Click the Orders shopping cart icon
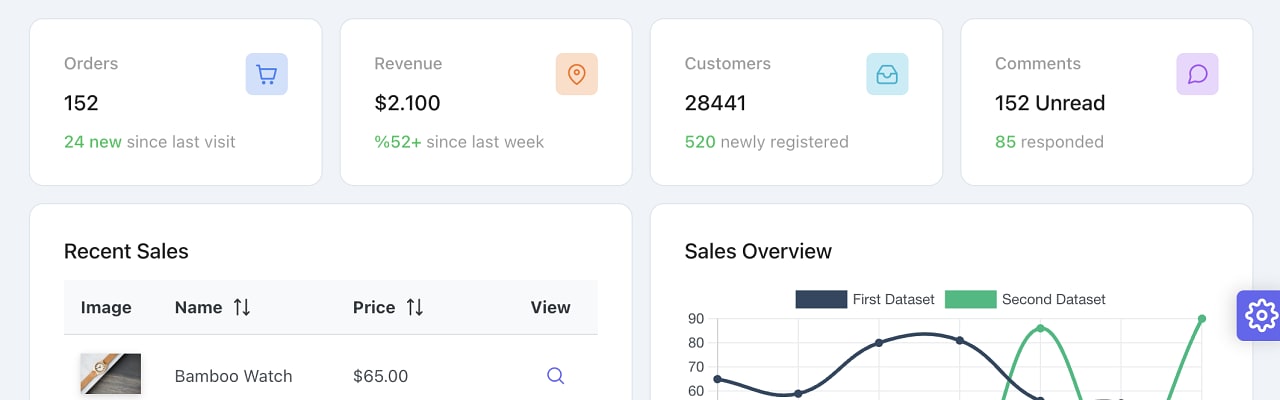 (266, 74)
